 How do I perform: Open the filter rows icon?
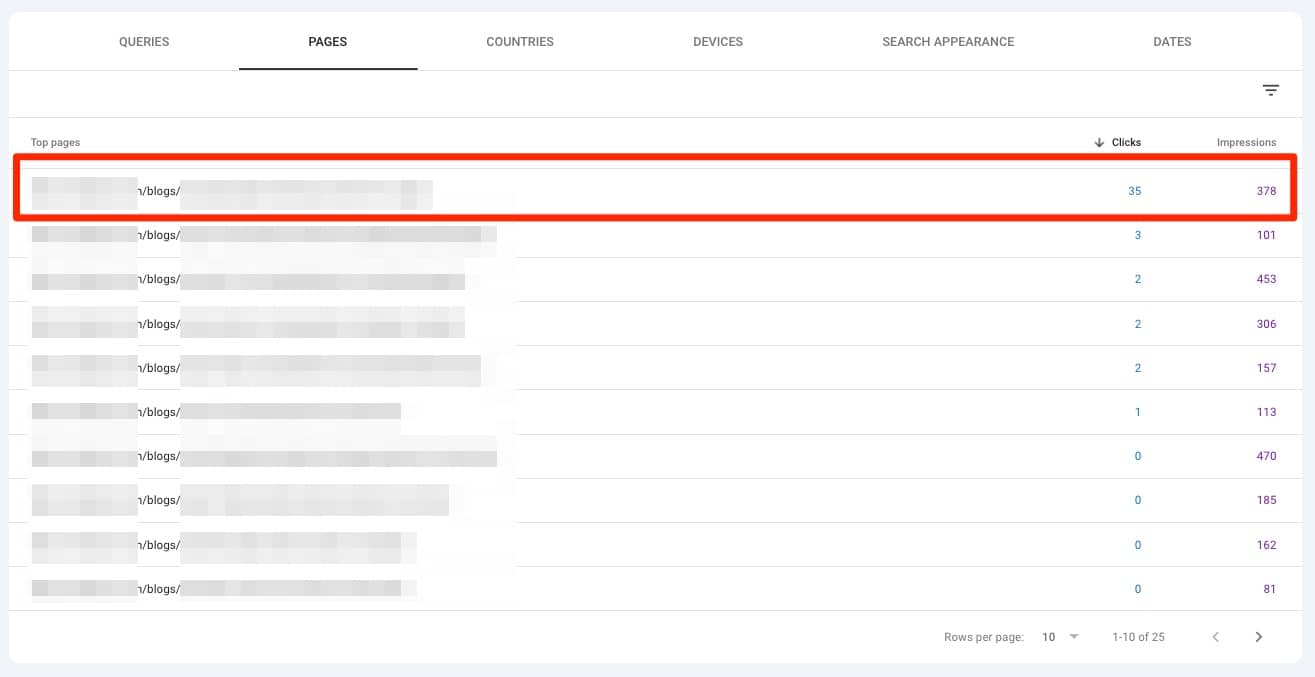click(1270, 90)
